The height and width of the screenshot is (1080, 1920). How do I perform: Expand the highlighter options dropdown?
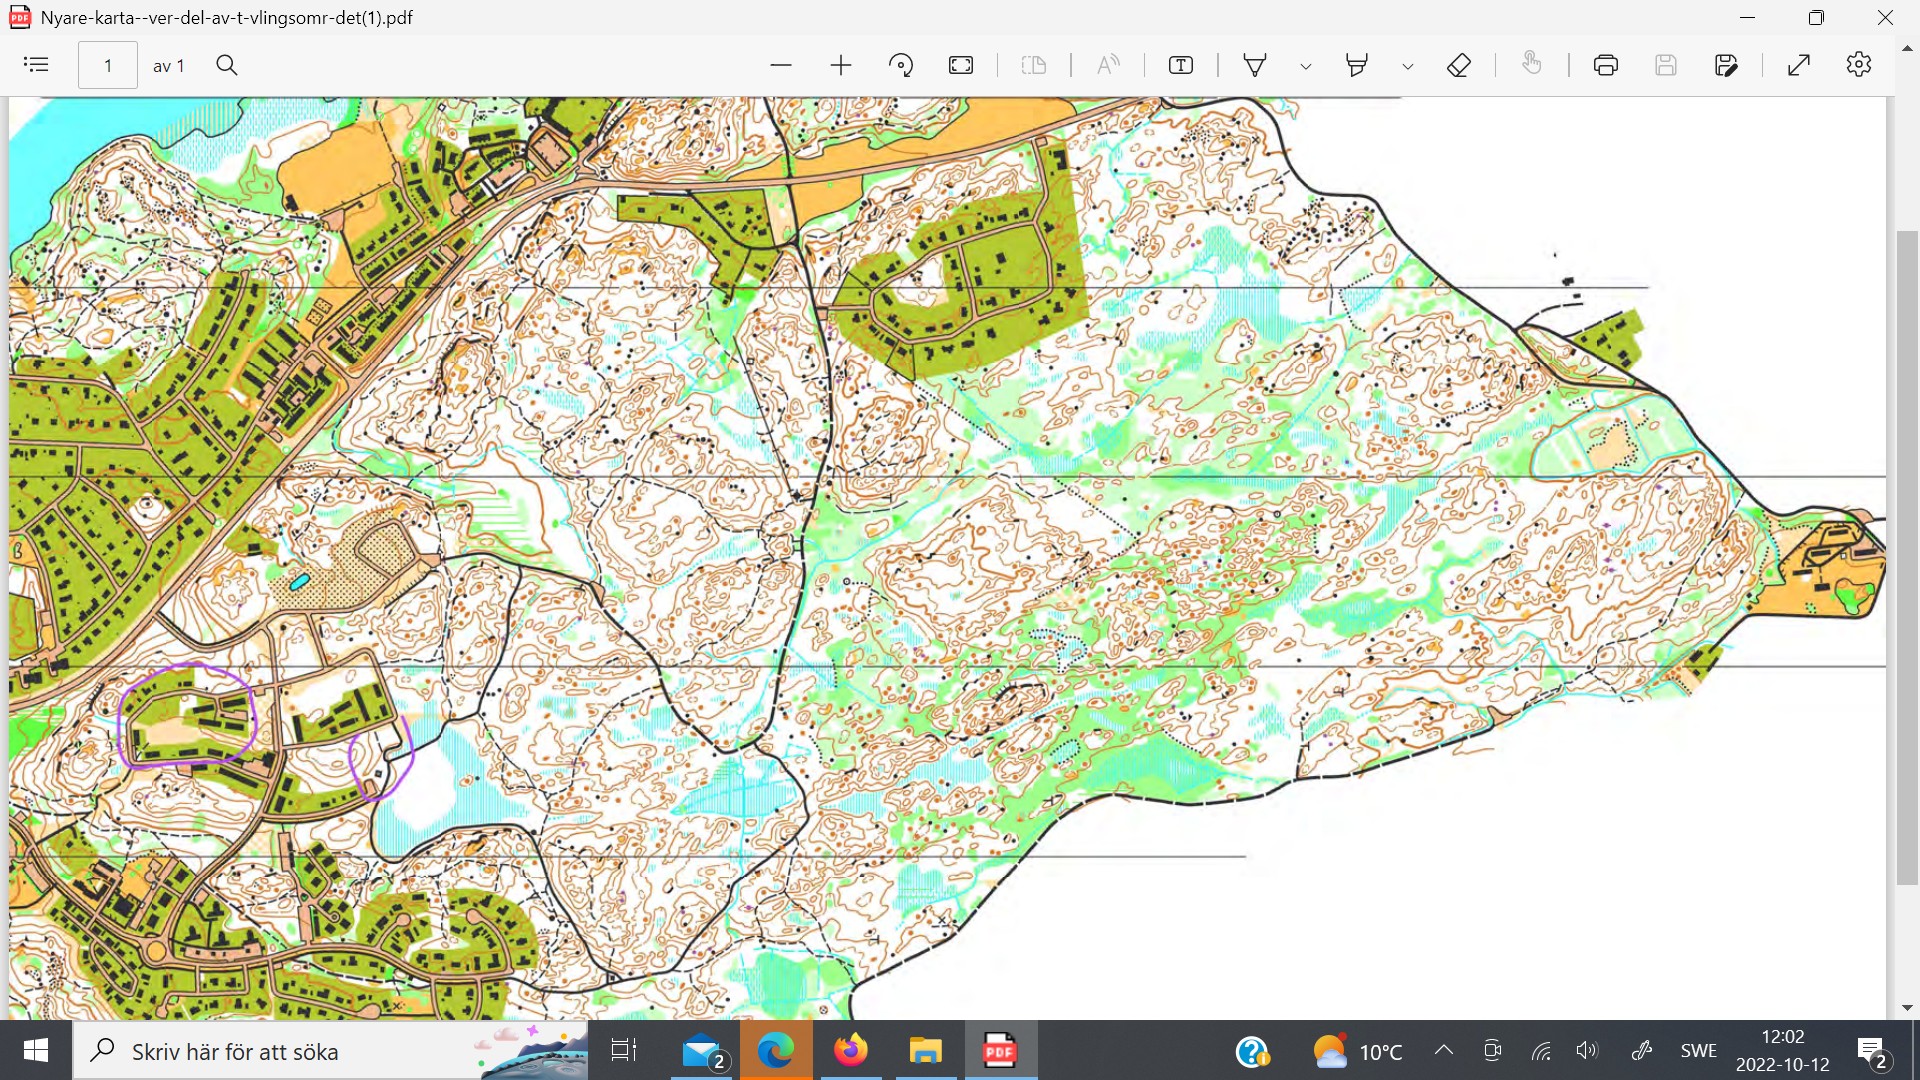[1408, 66]
